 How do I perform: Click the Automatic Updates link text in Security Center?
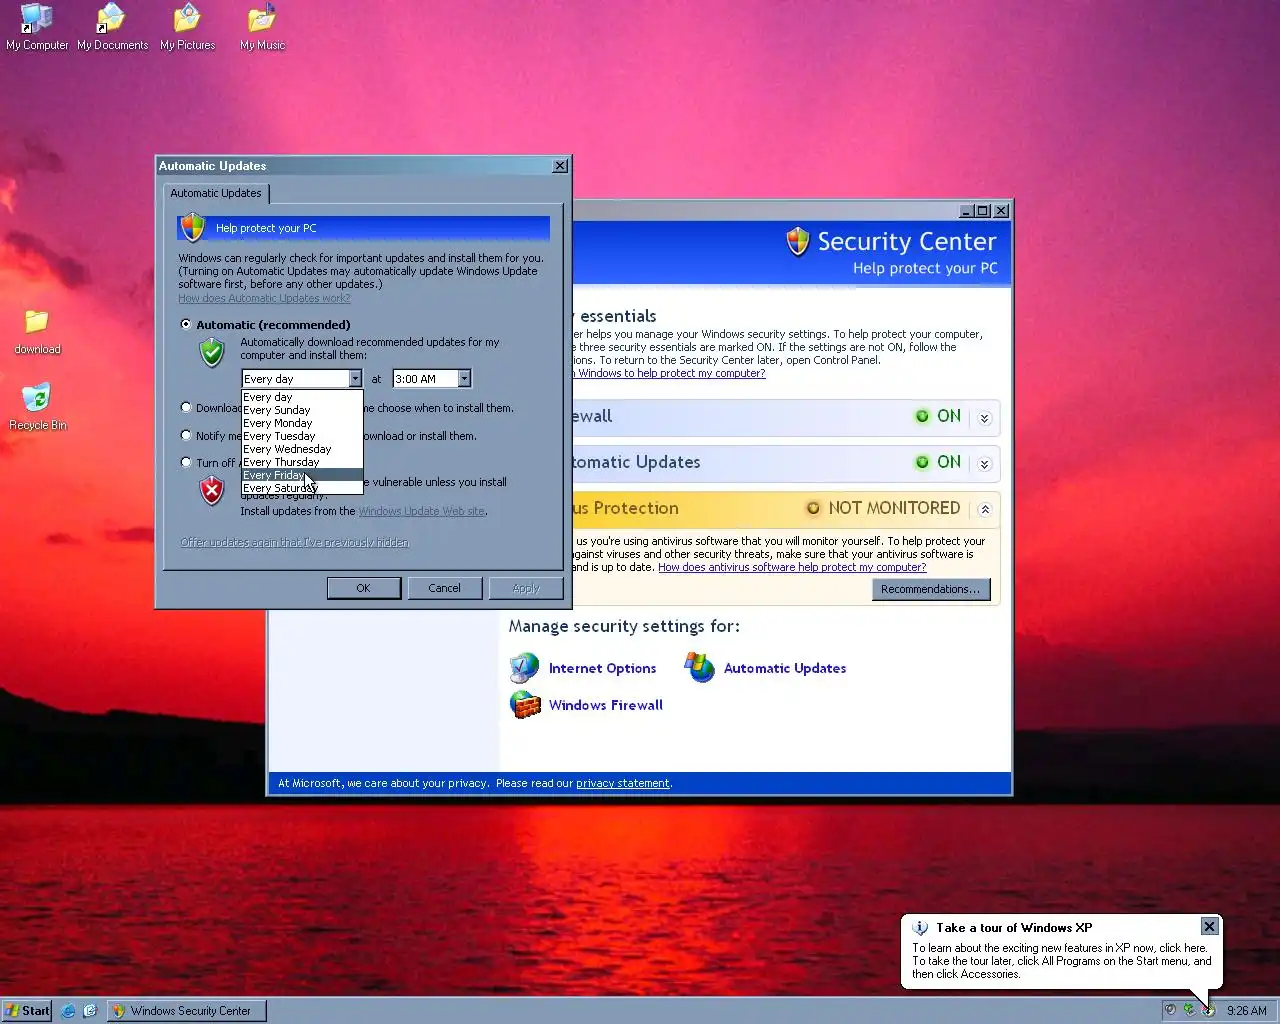click(785, 668)
